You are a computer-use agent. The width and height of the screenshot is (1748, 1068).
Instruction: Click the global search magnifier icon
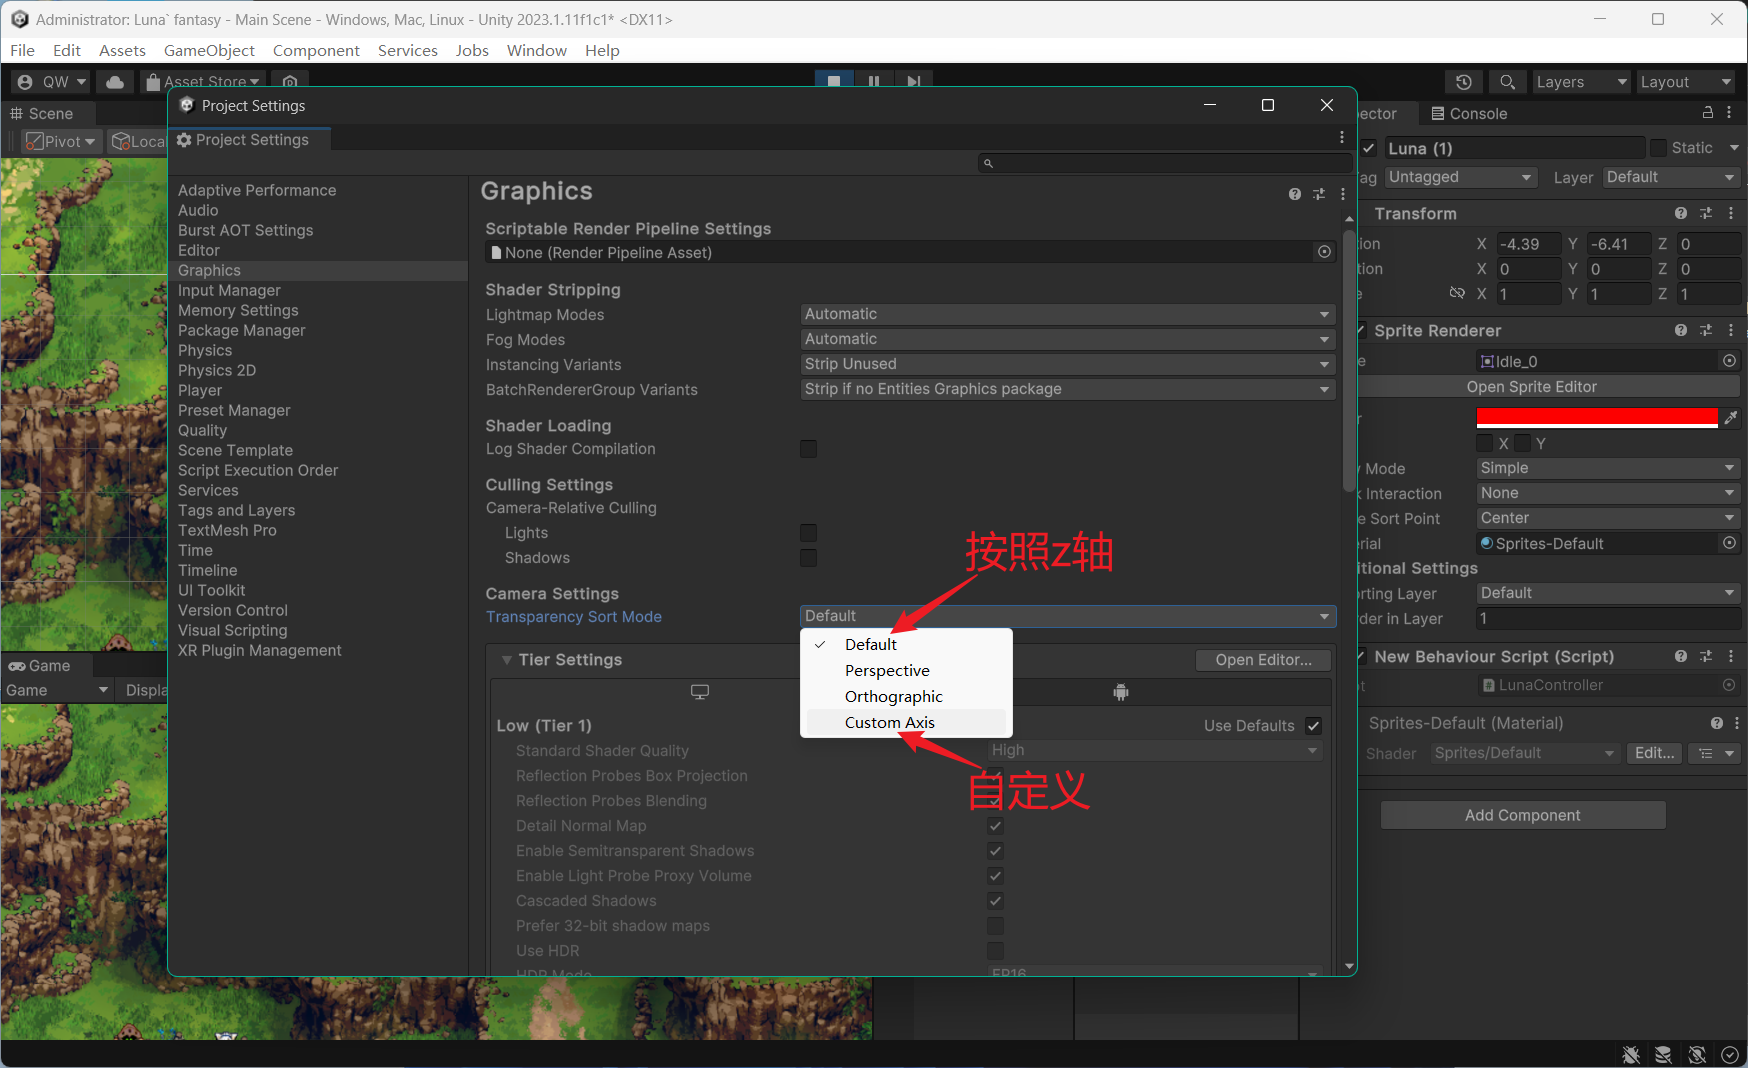pyautogui.click(x=1507, y=82)
